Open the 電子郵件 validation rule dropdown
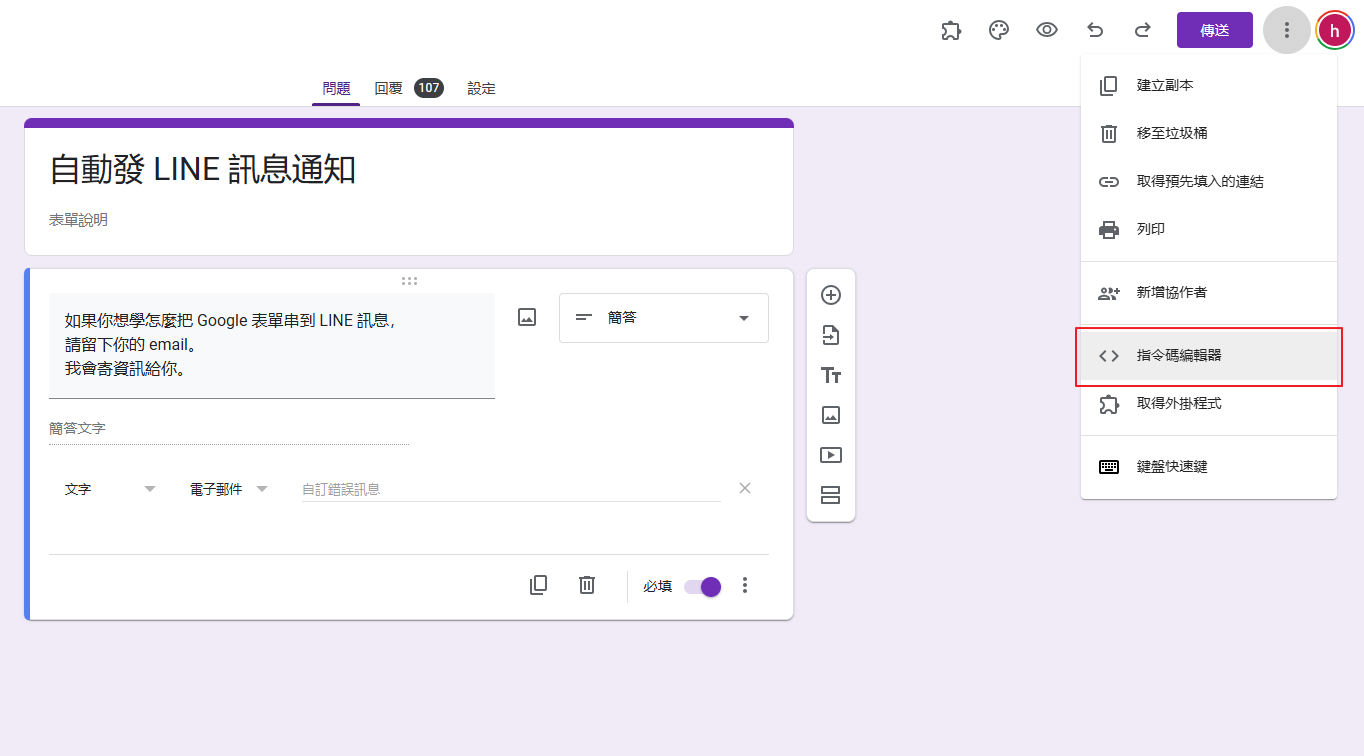Screen dimensions: 1364x756 click(229, 489)
